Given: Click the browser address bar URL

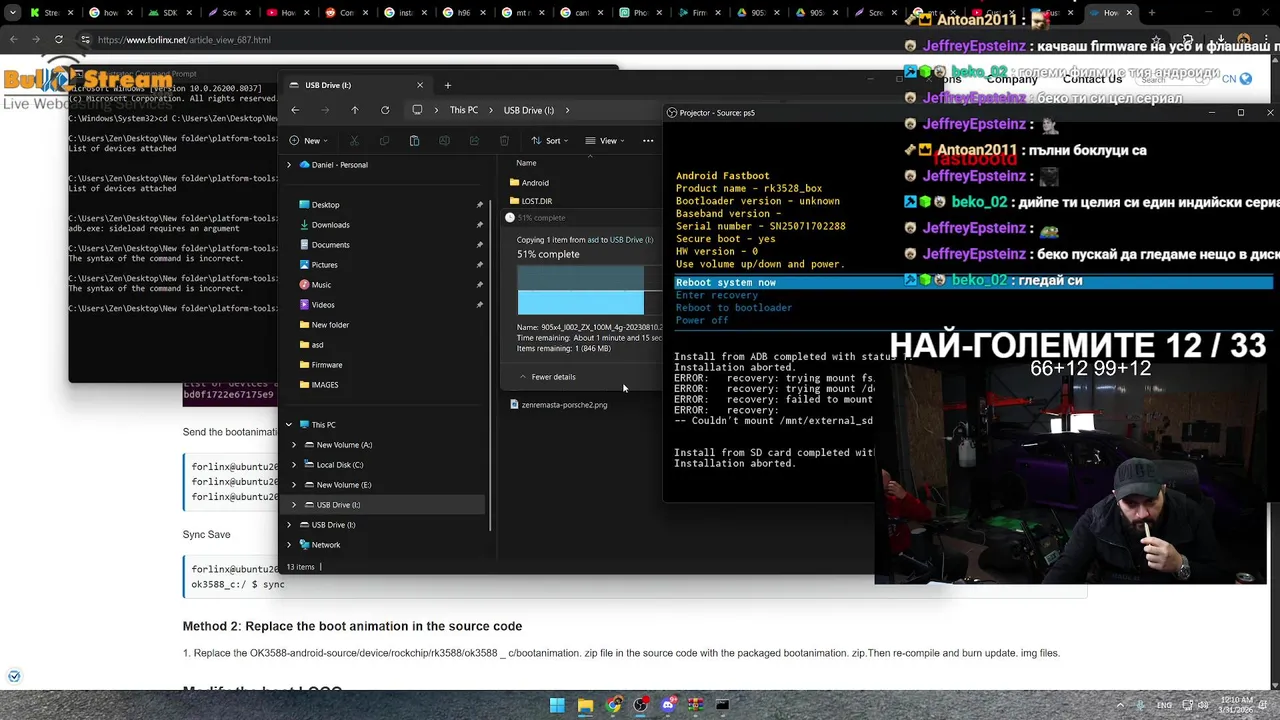Looking at the screenshot, I should [184, 40].
